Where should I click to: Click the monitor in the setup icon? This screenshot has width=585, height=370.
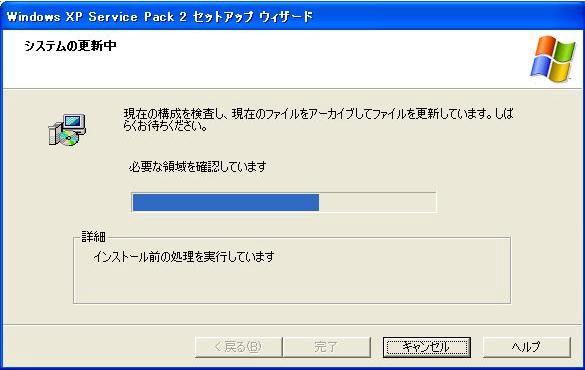click(74, 122)
